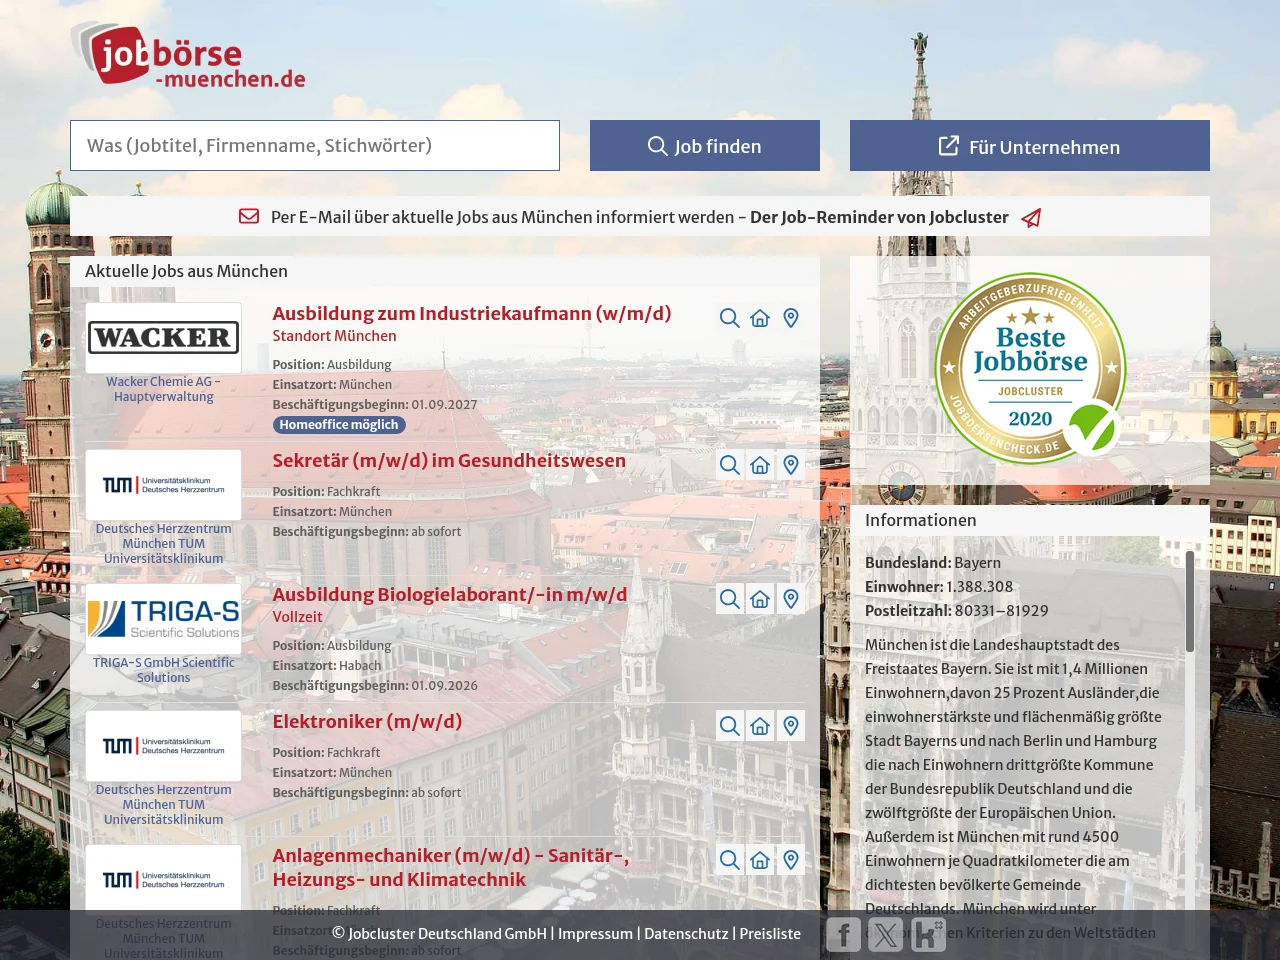The image size is (1280, 960).
Task: Click the Informationen heading
Action: (920, 520)
